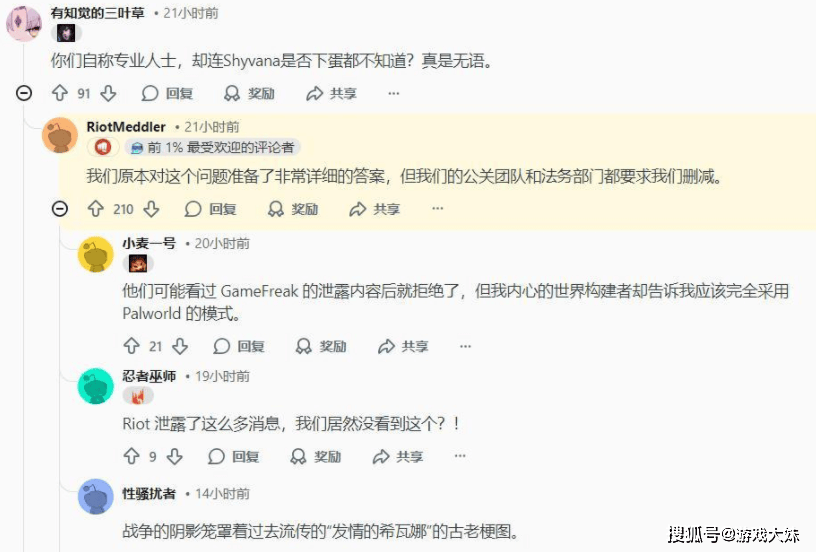Click the 奖励 award icon under RiotMeddler's comment
816x552 pixels.
point(275,209)
